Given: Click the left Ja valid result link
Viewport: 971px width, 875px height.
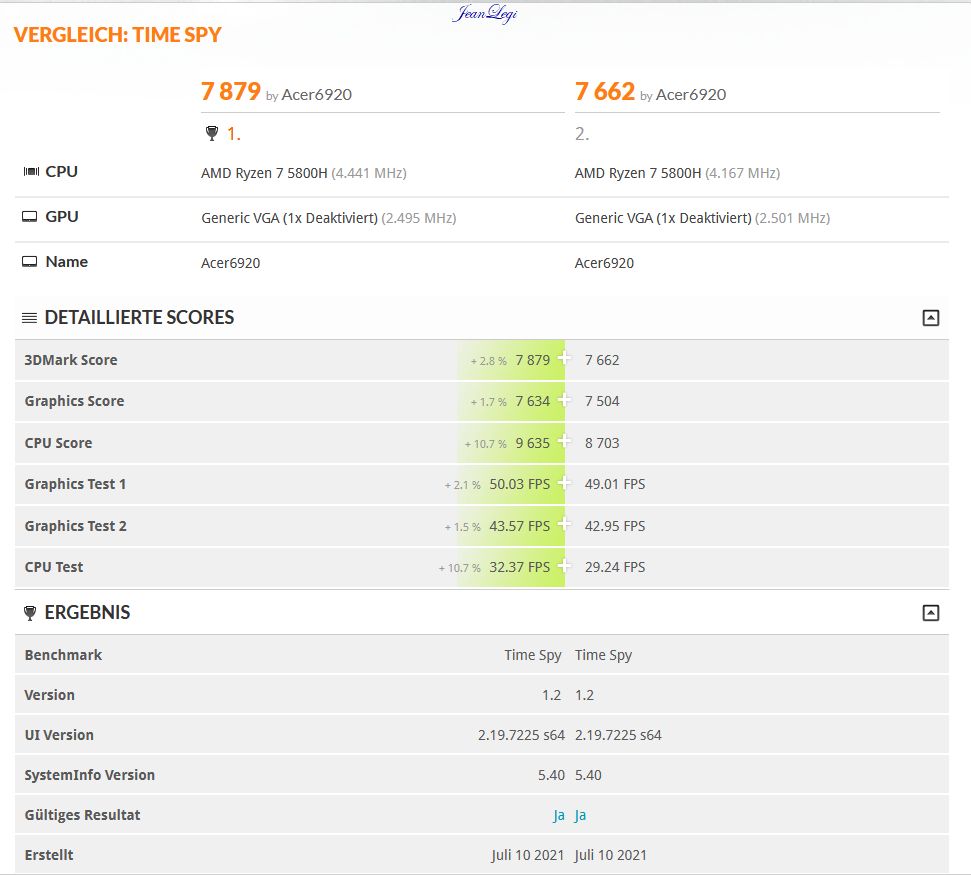Looking at the screenshot, I should click(x=559, y=816).
